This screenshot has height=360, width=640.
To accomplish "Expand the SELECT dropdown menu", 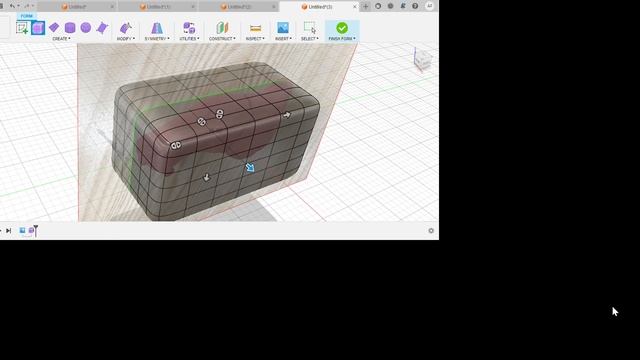I will click(x=309, y=38).
